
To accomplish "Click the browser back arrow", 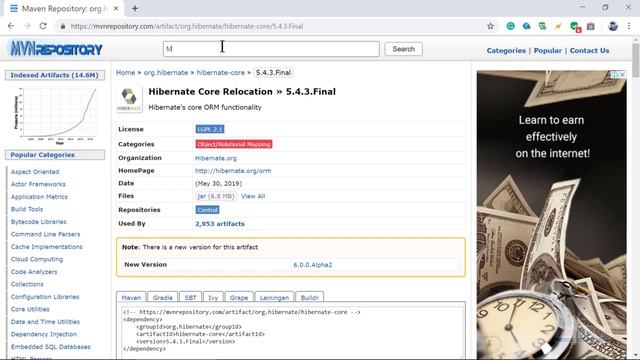I will click(x=11, y=26).
